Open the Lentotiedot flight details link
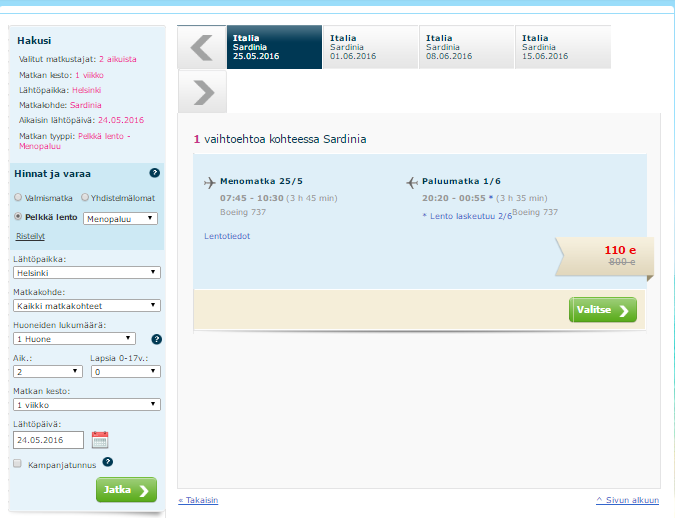 click(x=226, y=236)
